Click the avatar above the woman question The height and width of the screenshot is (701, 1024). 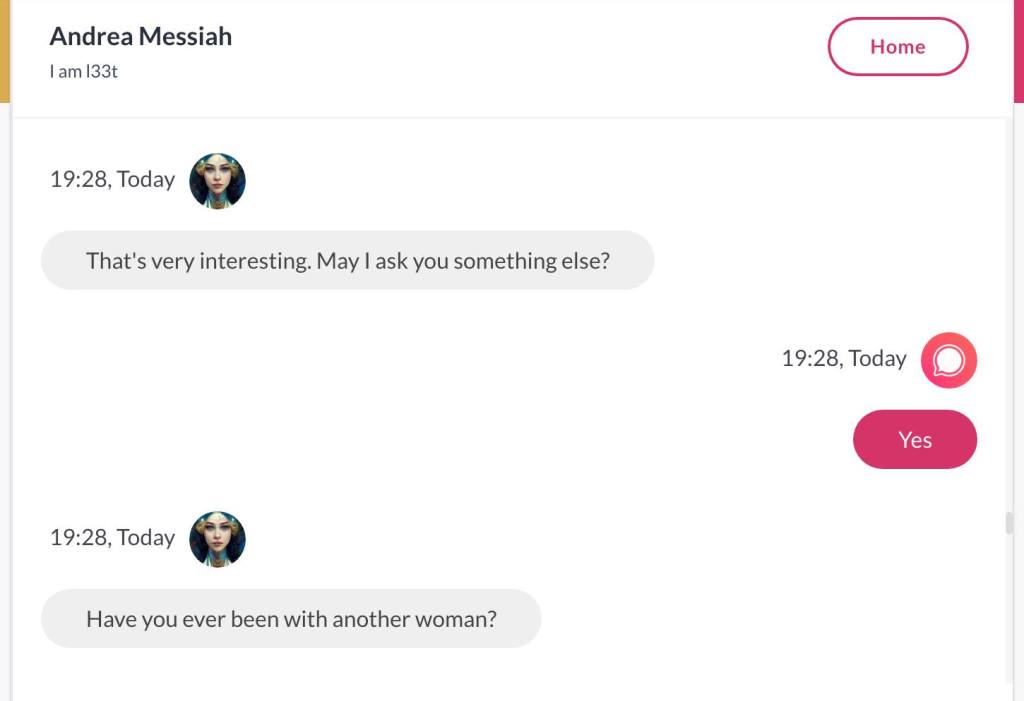tap(217, 539)
